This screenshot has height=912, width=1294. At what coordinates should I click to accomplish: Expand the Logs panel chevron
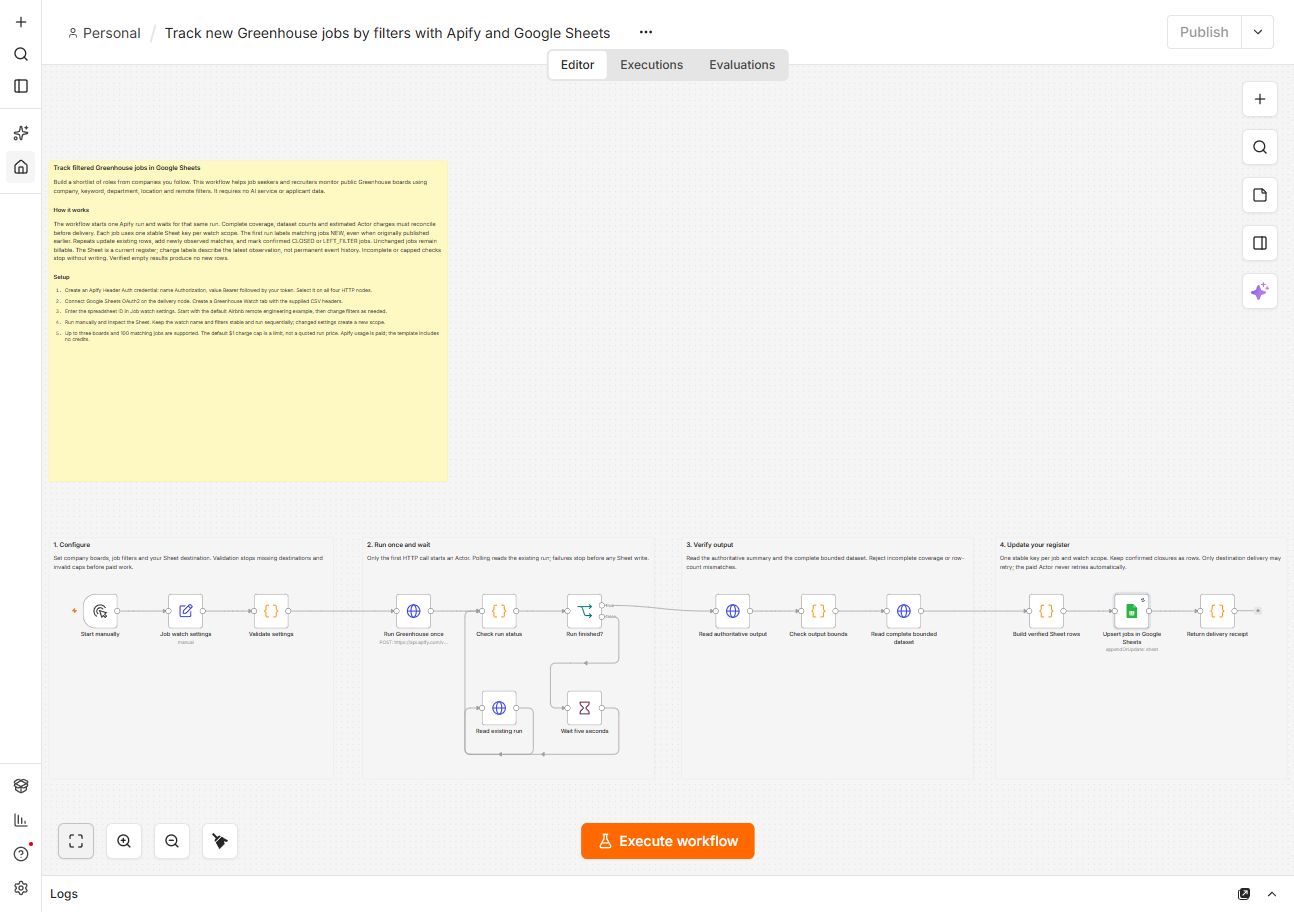[x=1272, y=894]
